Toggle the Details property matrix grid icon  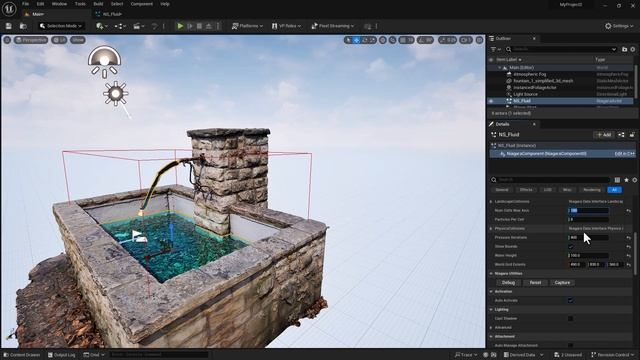(x=617, y=180)
